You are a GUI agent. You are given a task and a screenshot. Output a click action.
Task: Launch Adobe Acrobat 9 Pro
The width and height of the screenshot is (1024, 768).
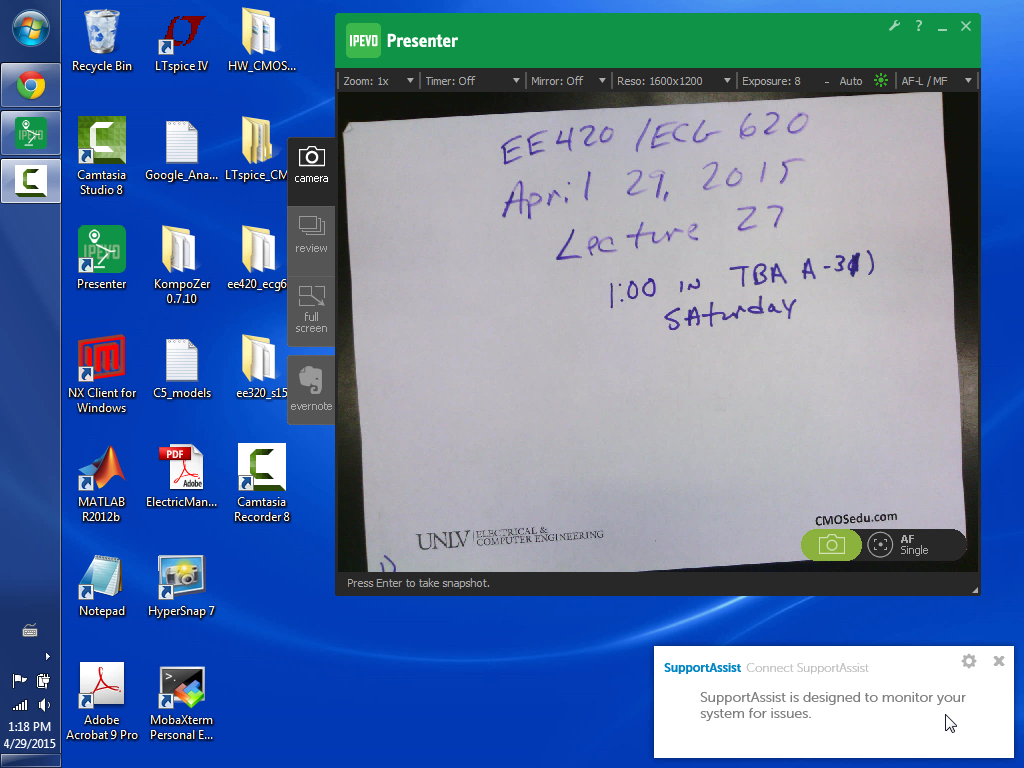(101, 702)
